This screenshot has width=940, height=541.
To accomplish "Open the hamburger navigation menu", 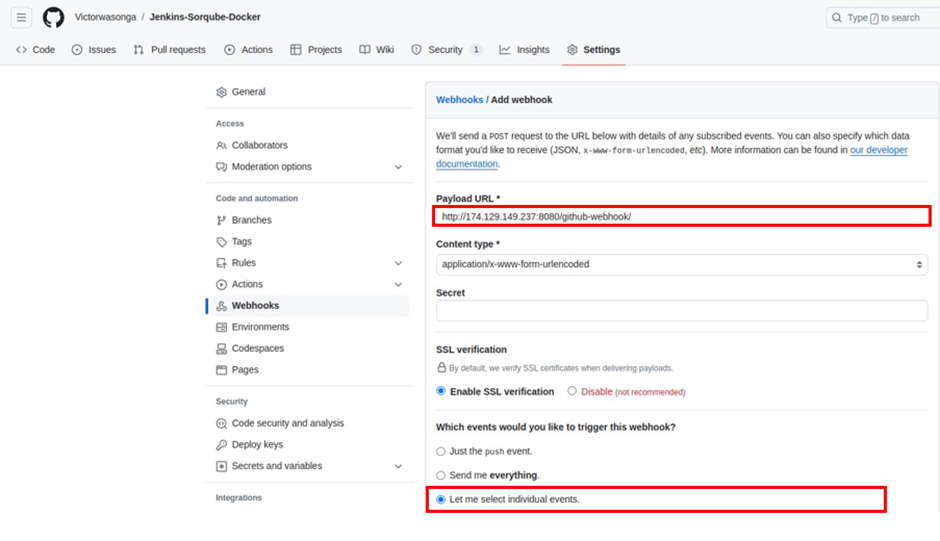I will (x=21, y=17).
